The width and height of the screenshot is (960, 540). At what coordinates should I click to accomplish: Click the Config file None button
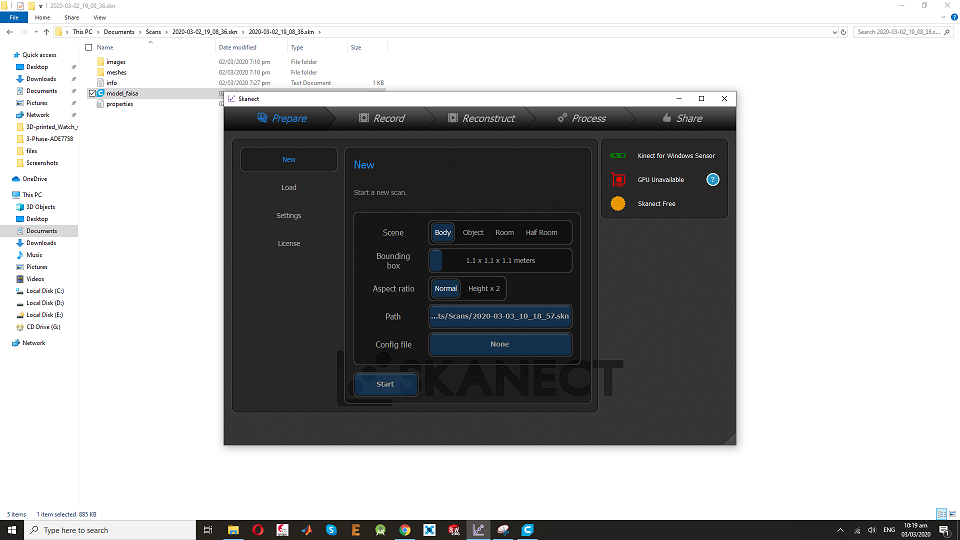coord(500,344)
